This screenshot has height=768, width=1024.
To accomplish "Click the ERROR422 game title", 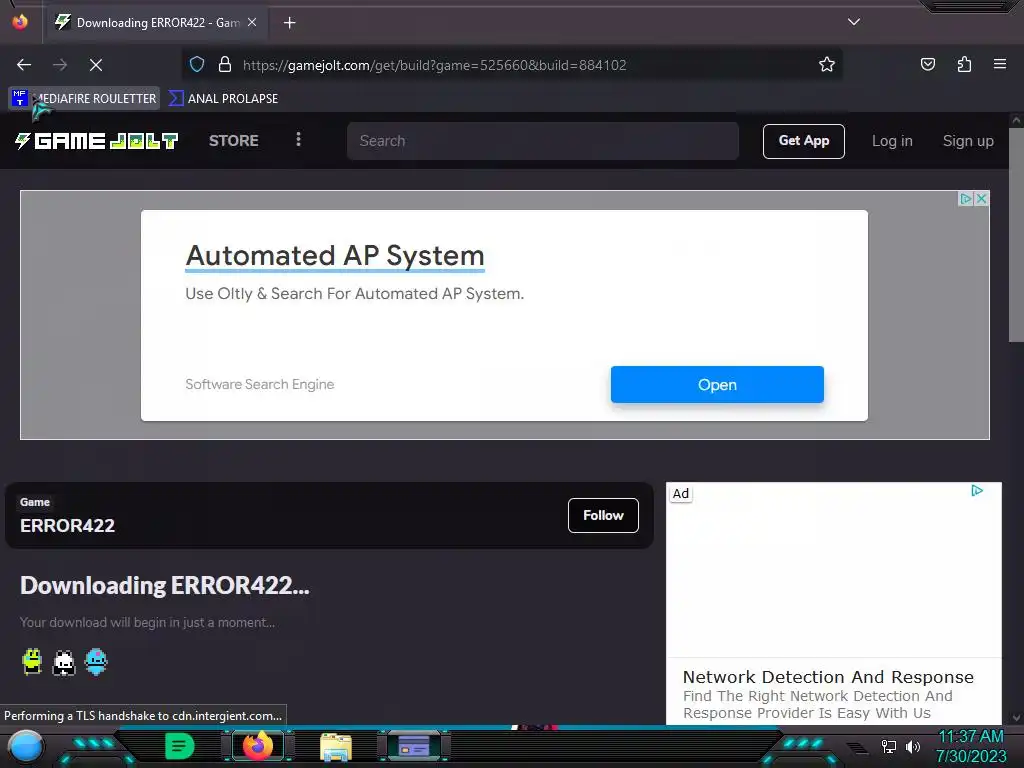I will 67,525.
